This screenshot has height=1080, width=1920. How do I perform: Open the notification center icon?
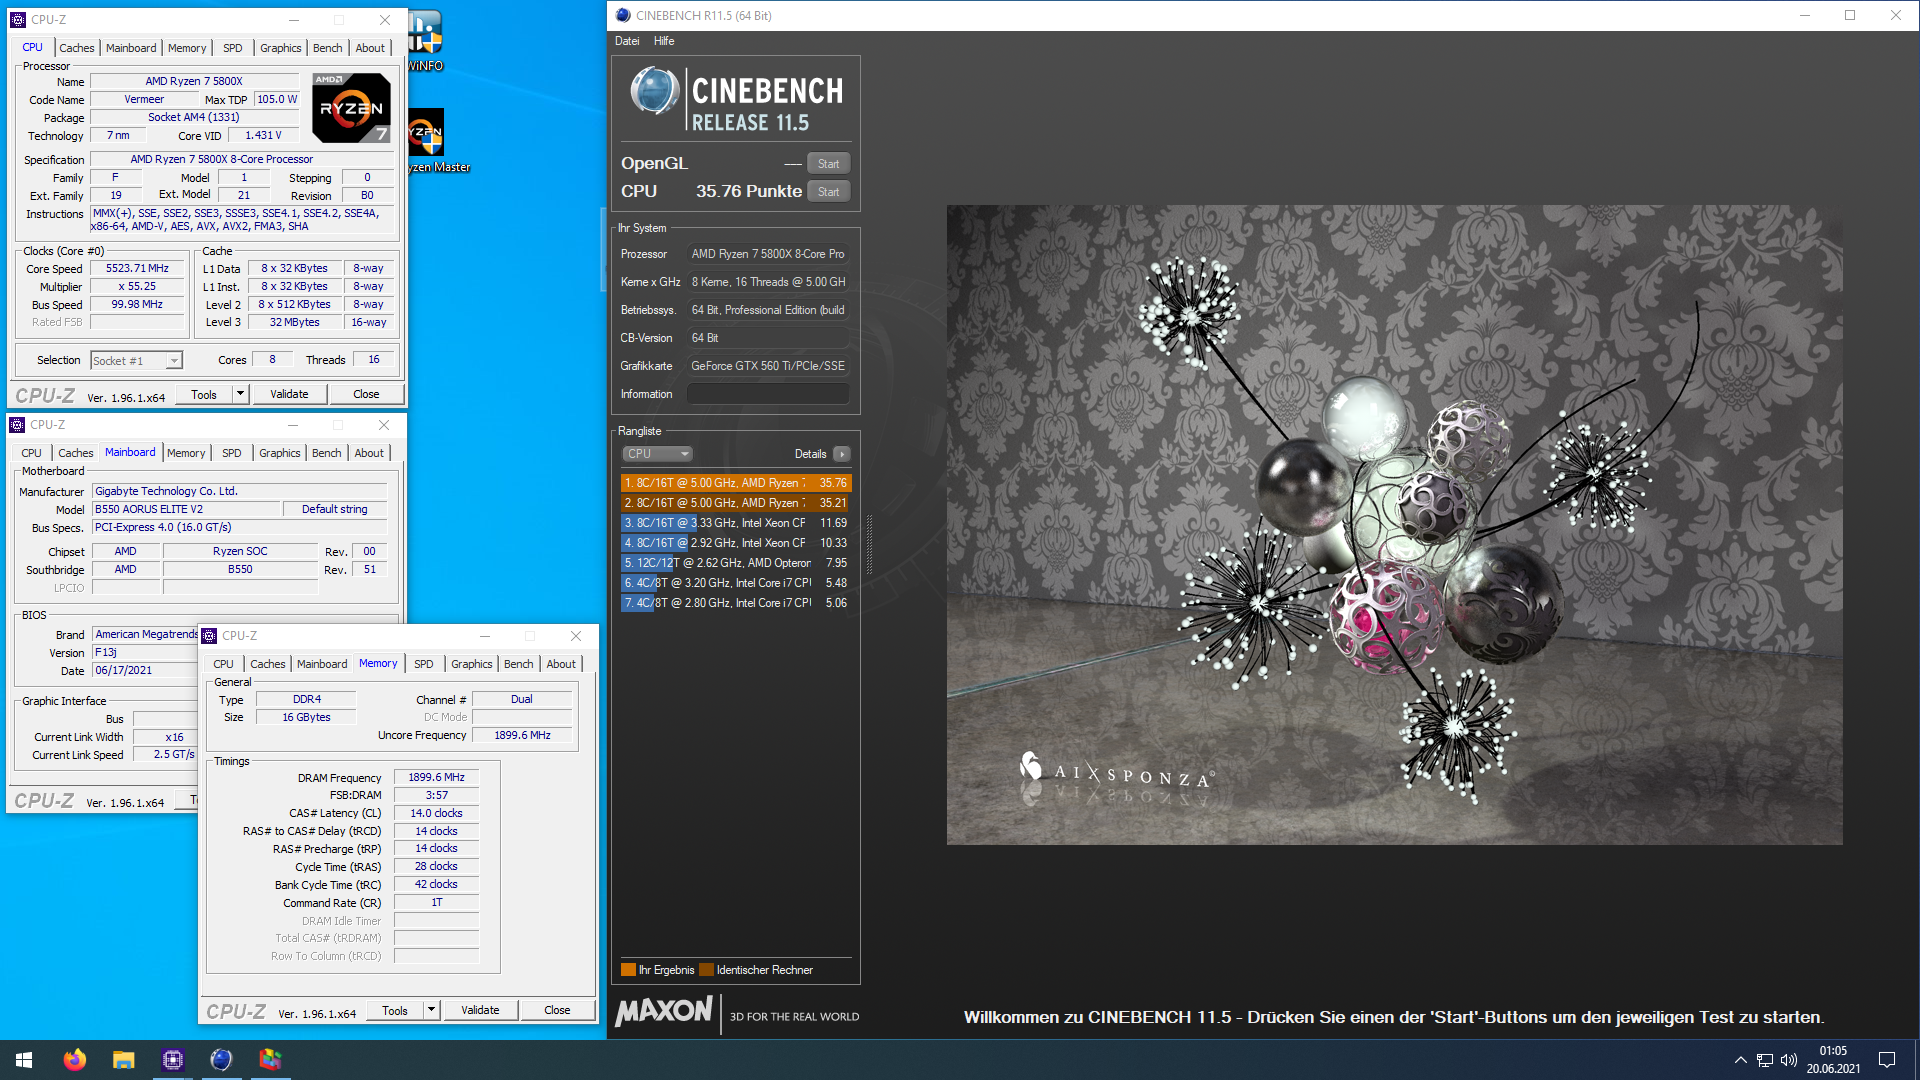tap(1887, 1060)
